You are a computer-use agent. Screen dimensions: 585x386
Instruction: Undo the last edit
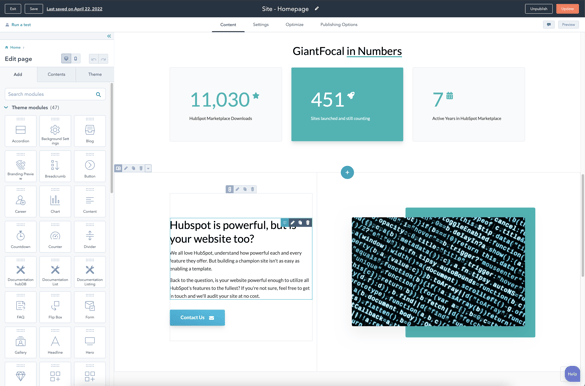(x=94, y=59)
